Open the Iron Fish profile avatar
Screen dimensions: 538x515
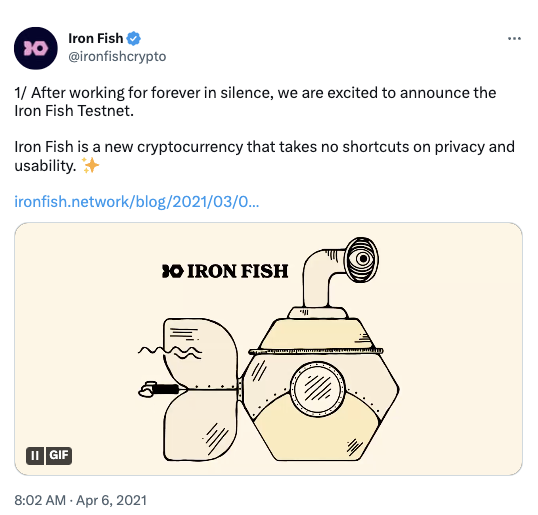(x=36, y=48)
